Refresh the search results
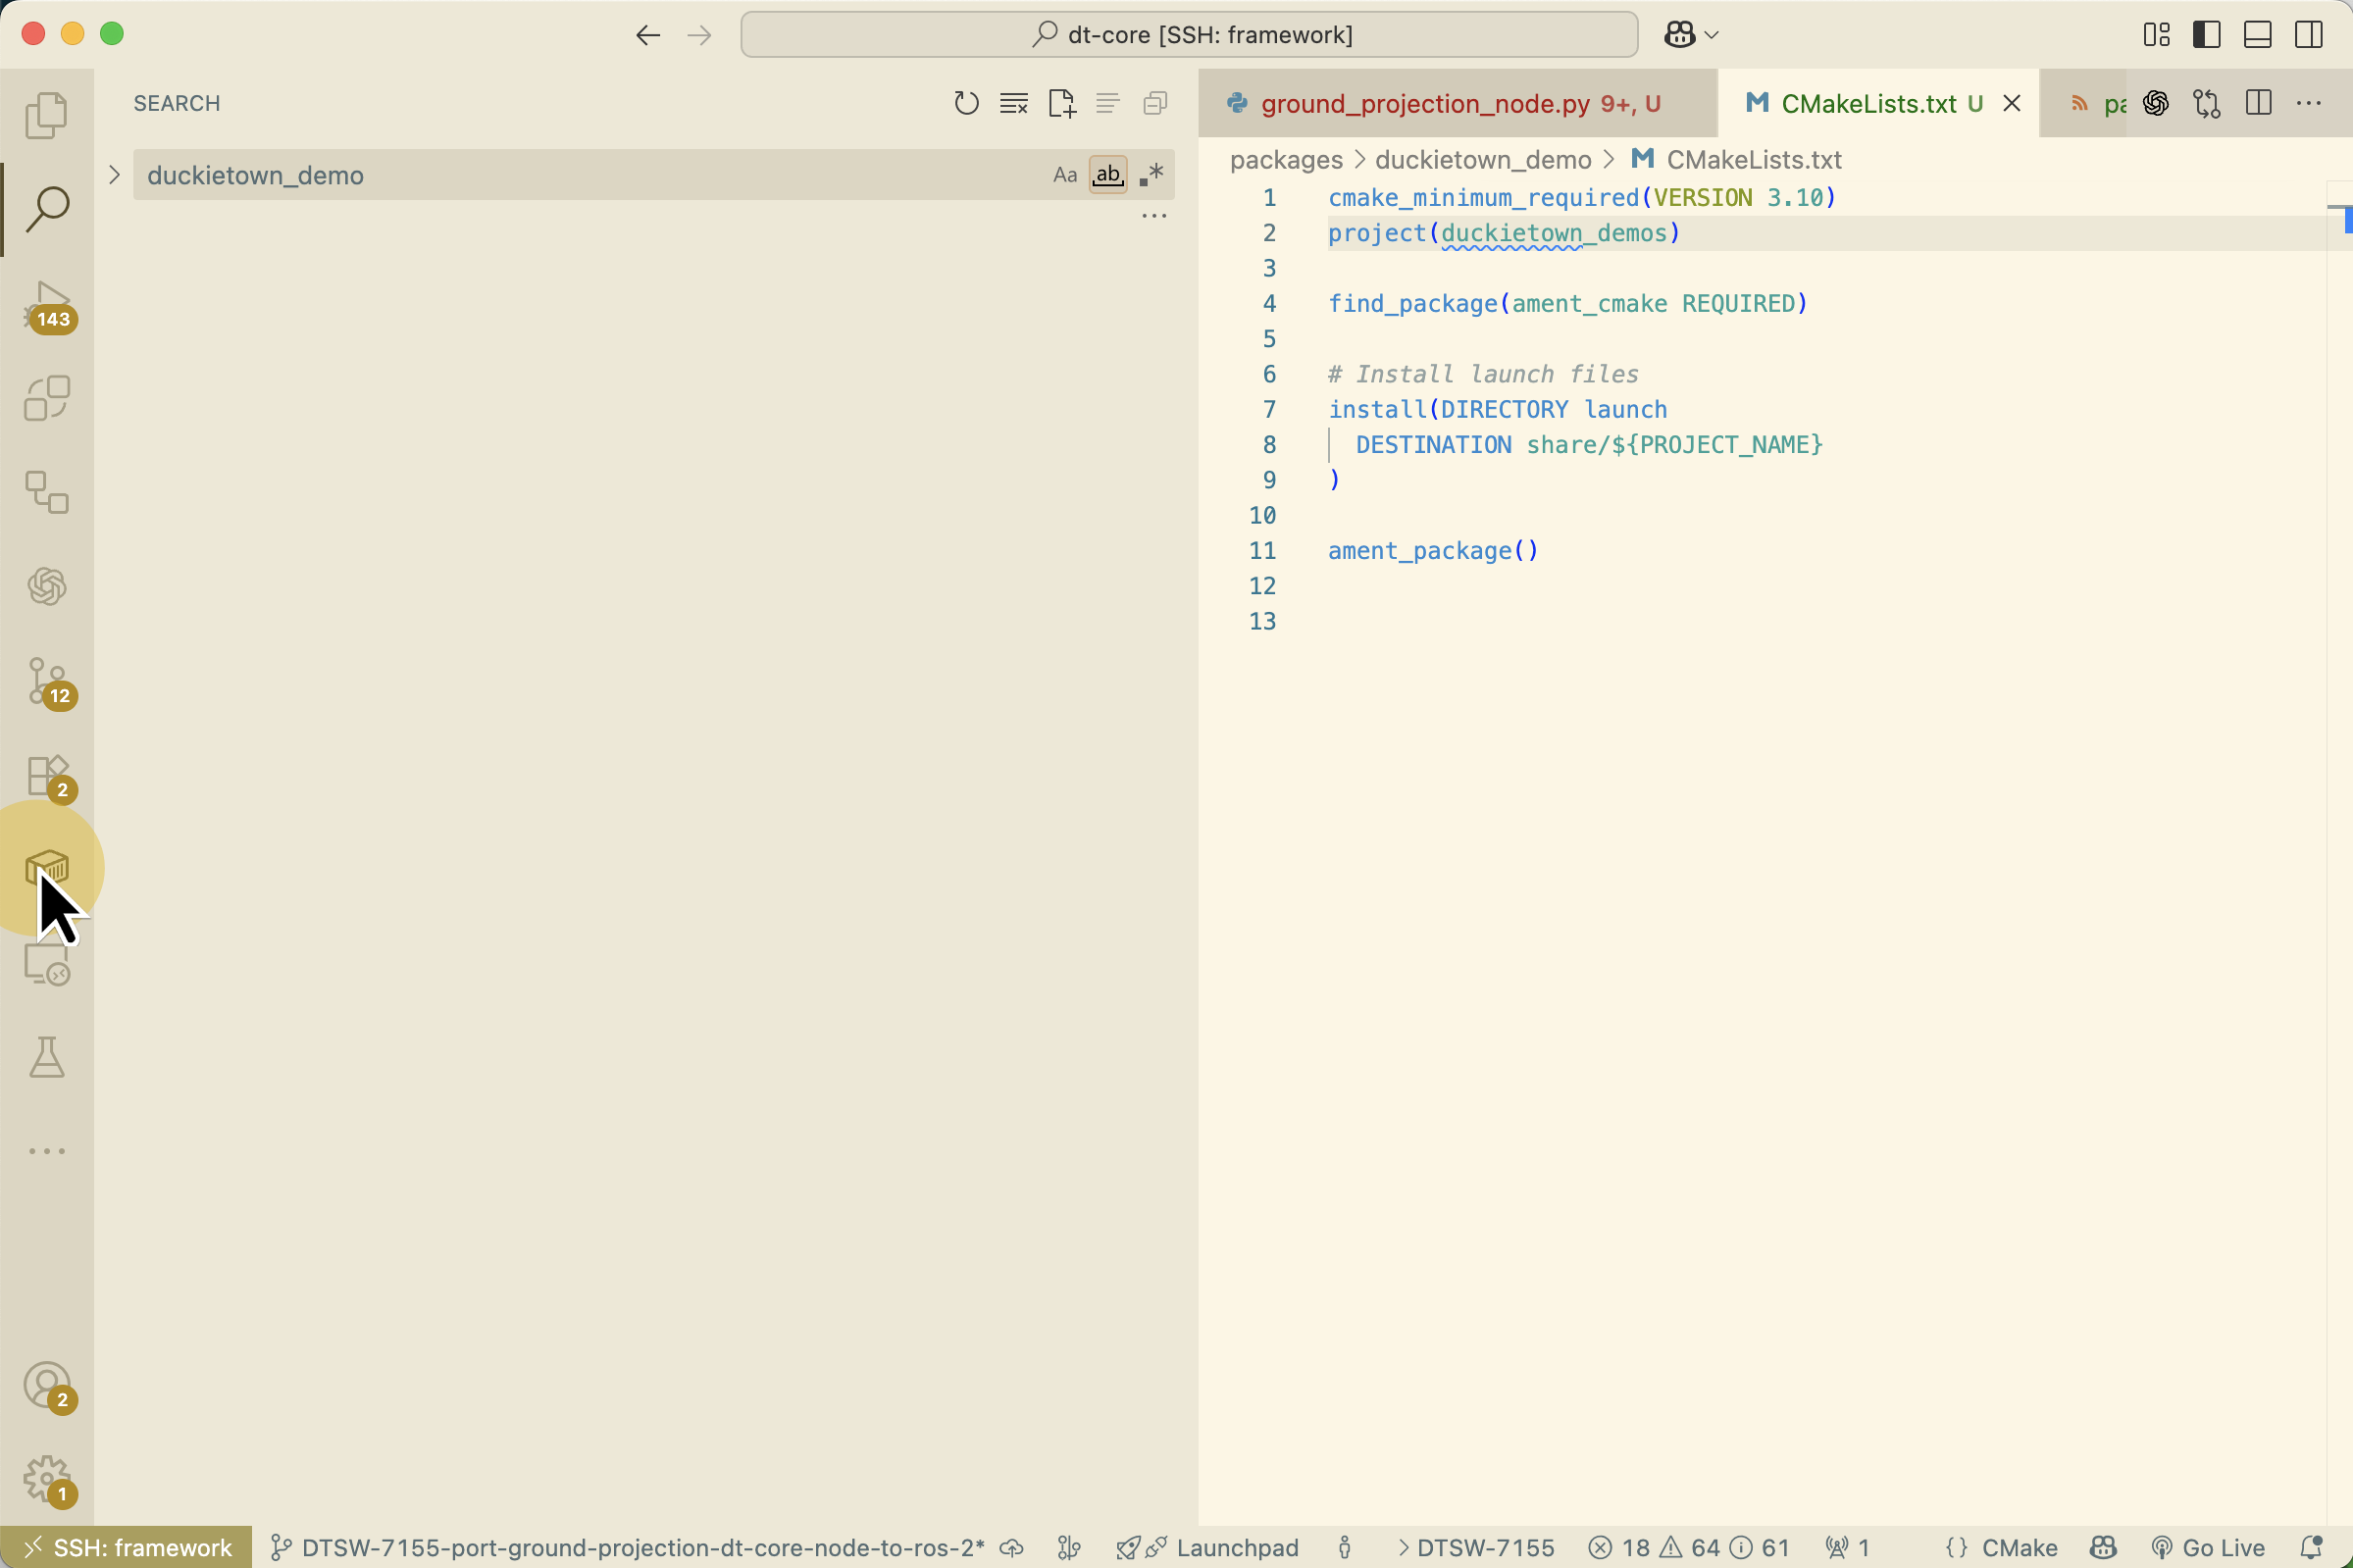The width and height of the screenshot is (2353, 1568). (965, 103)
